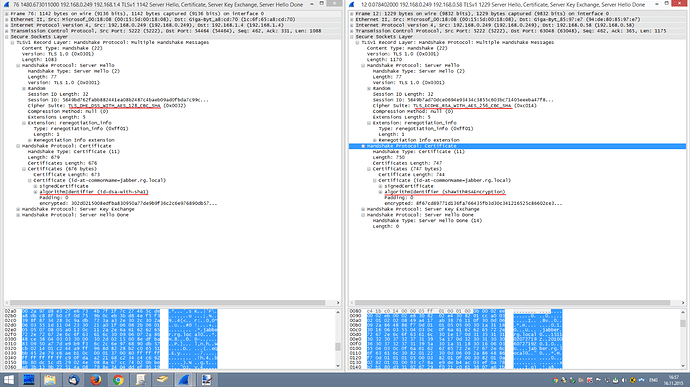Collapse left window's TLSv1 Record Layer

pos(12,42)
